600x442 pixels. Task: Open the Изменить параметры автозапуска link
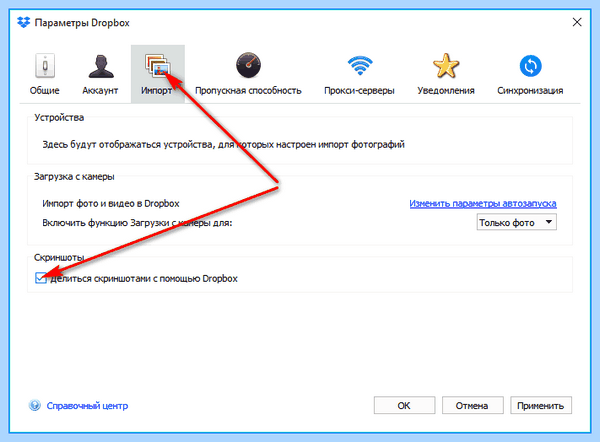tap(483, 204)
